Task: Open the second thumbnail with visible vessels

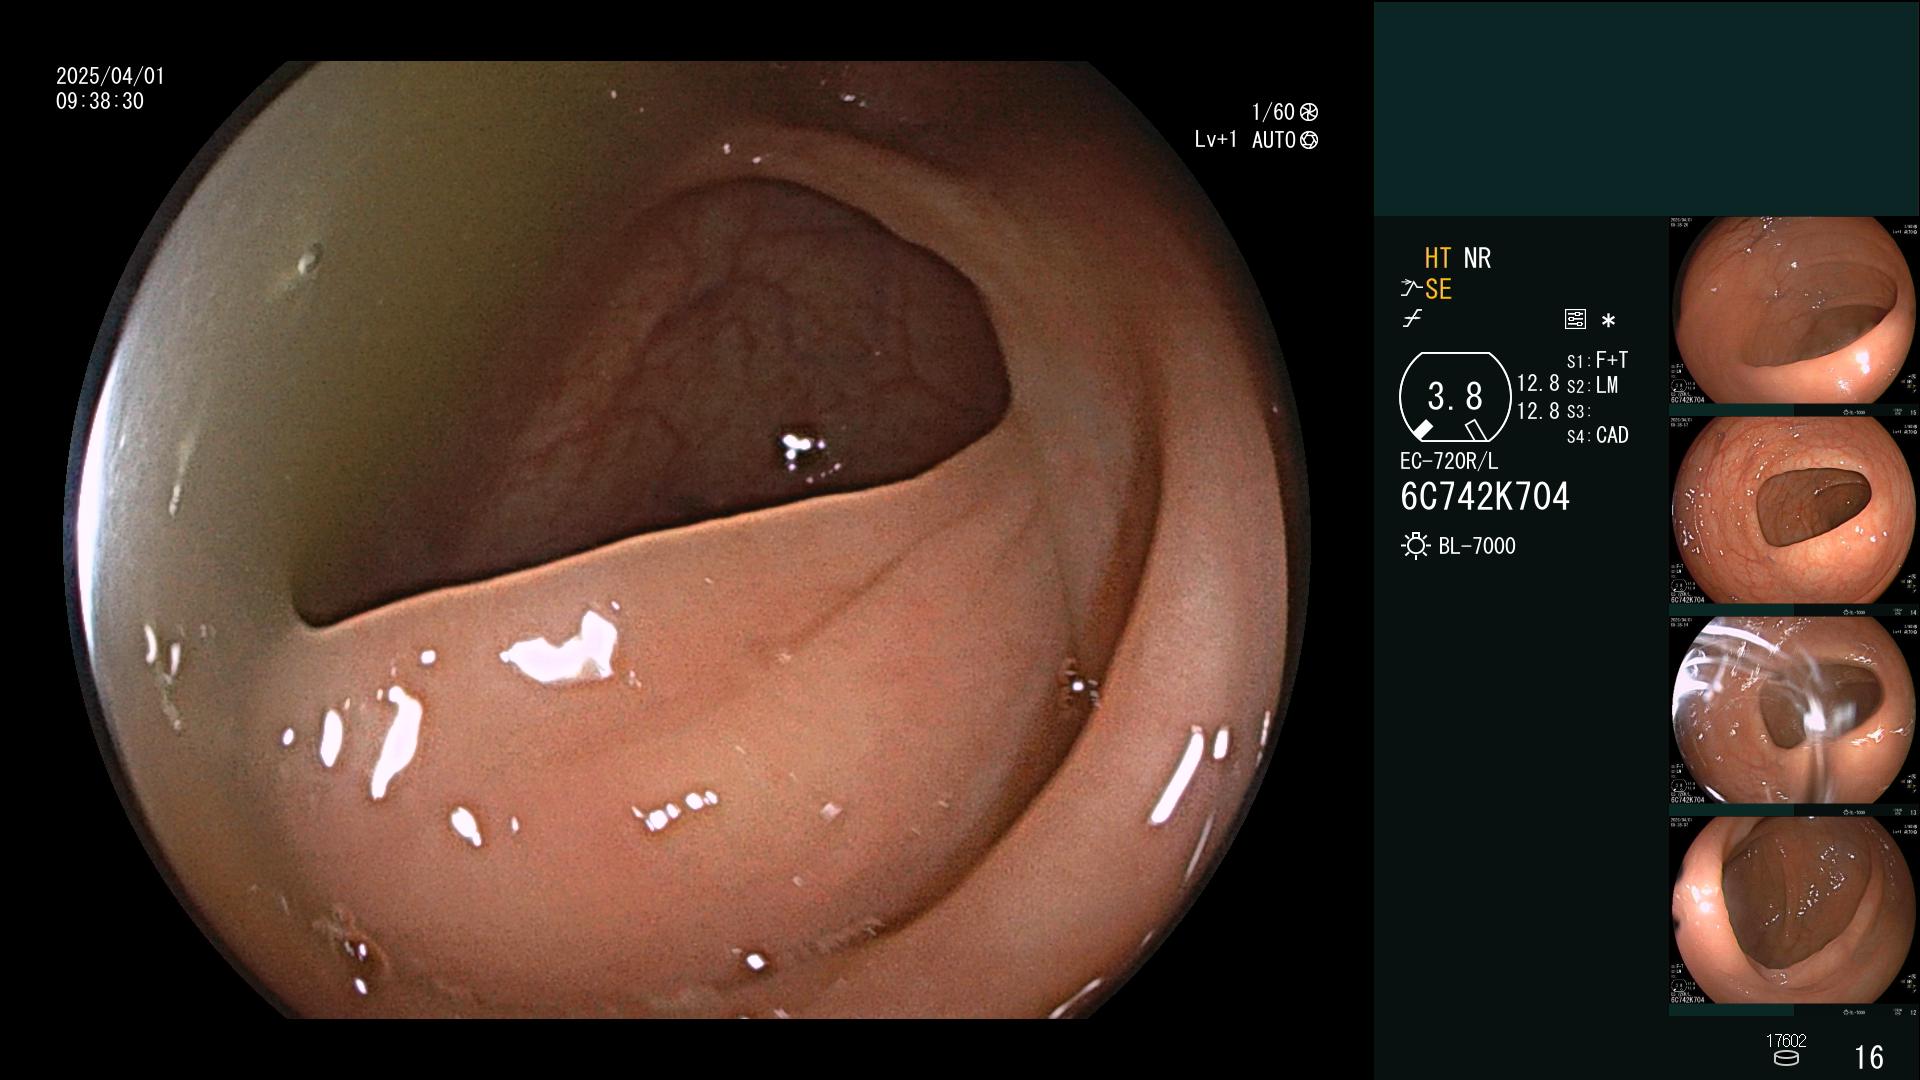Action: 1793,516
